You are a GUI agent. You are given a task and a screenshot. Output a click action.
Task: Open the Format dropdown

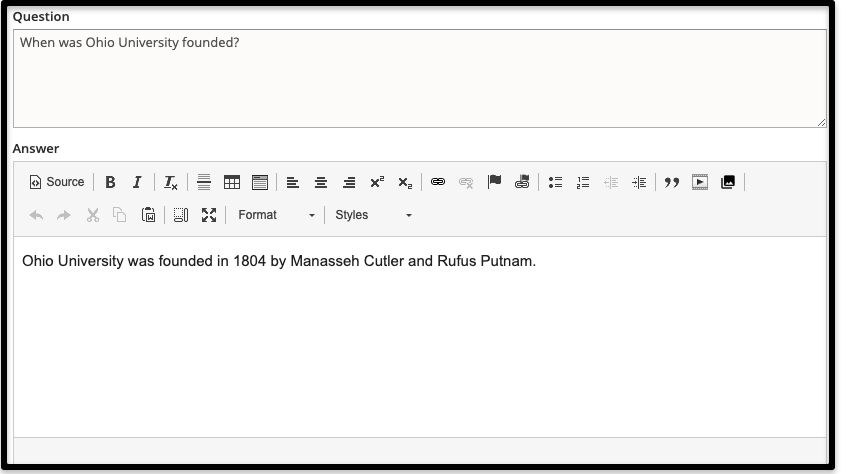(x=276, y=215)
